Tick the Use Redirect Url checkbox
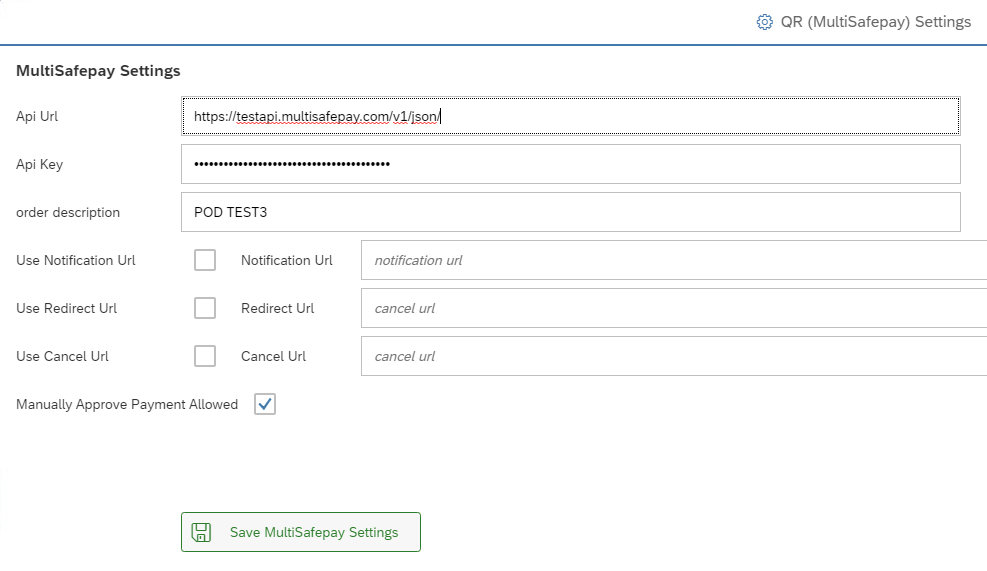This screenshot has width=987, height=571. 205,308
